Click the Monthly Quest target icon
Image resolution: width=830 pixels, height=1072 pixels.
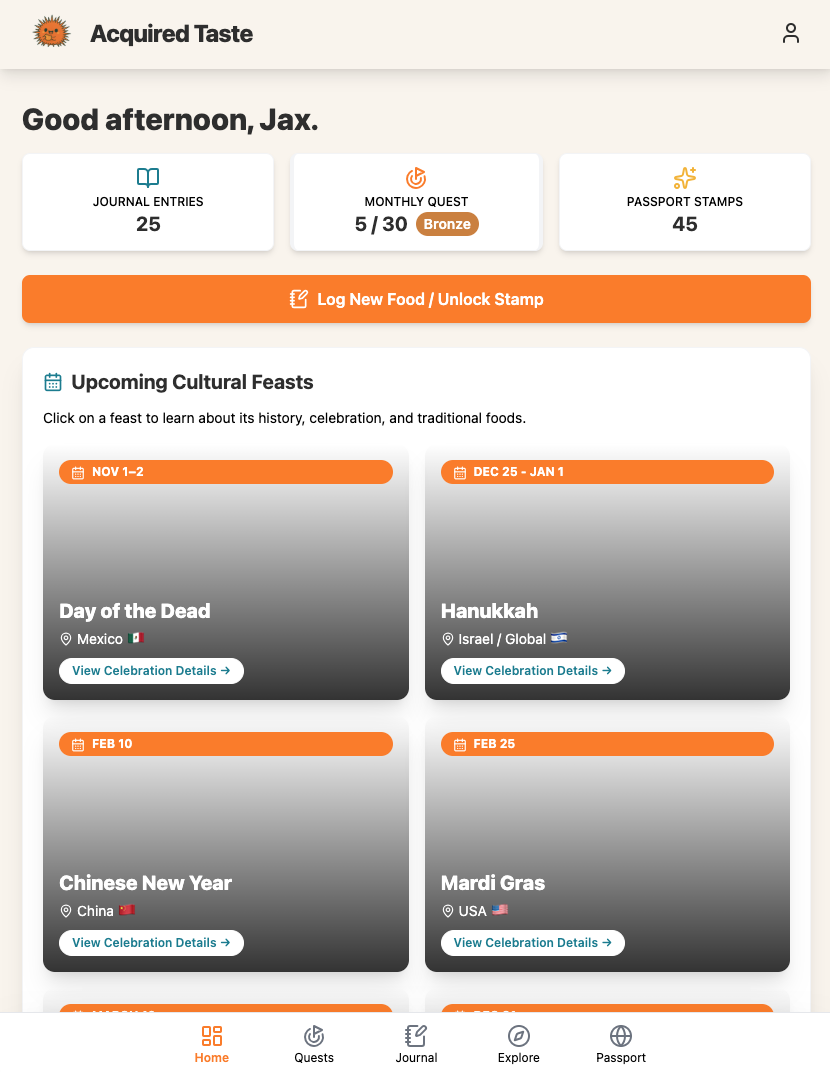416,177
